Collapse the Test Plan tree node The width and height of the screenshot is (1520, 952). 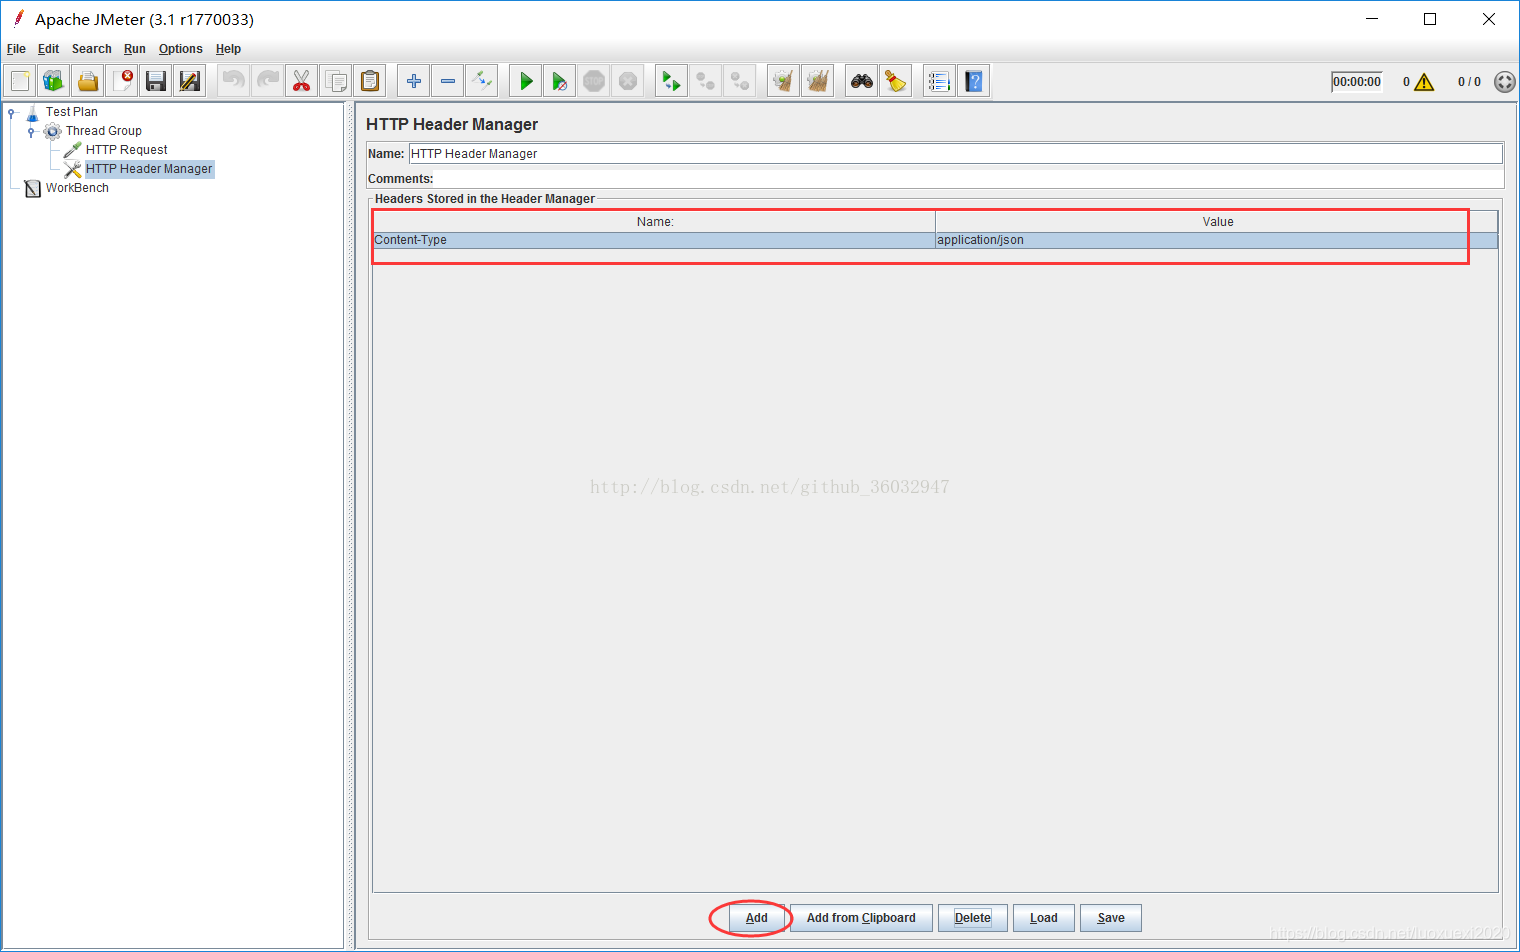(12, 112)
